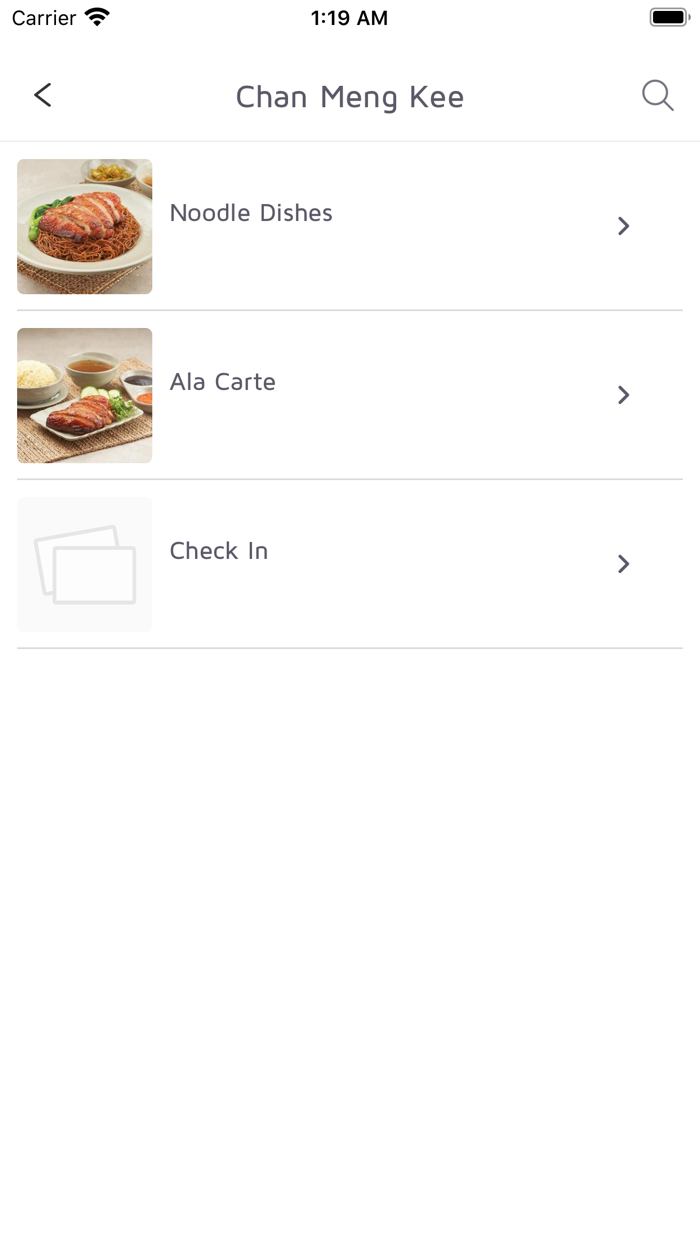Expand Noodle Dishes using its chevron arrow
Image resolution: width=700 pixels, height=1244 pixels.
click(x=623, y=226)
